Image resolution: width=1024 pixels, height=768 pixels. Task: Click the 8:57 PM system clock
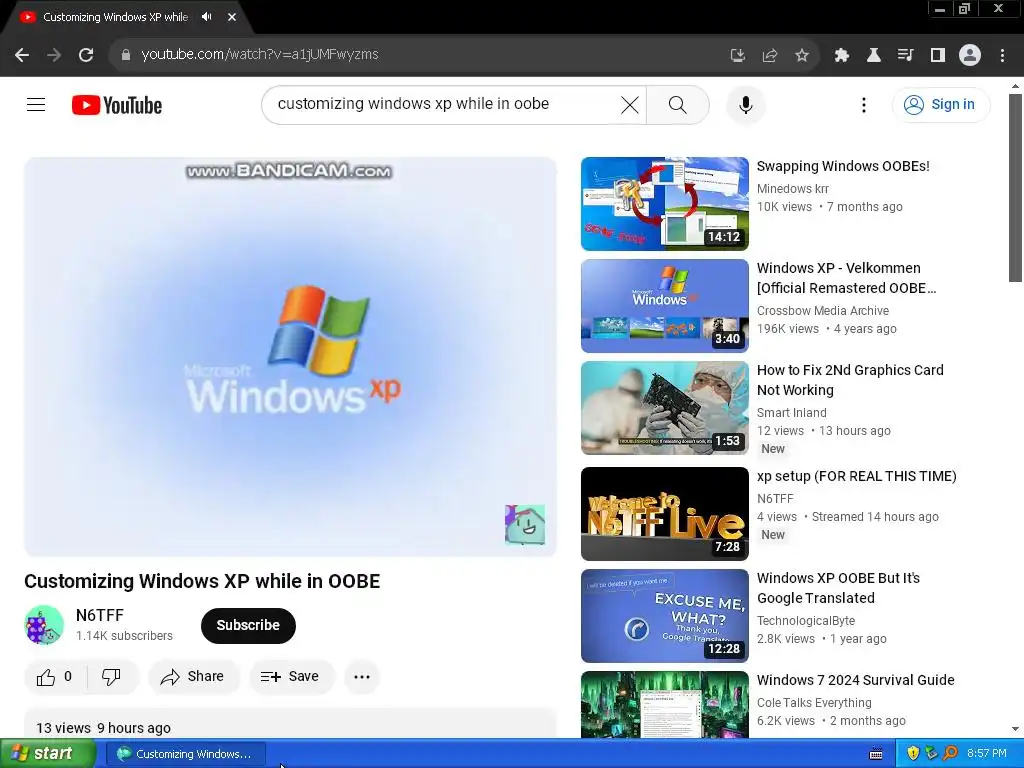point(986,754)
